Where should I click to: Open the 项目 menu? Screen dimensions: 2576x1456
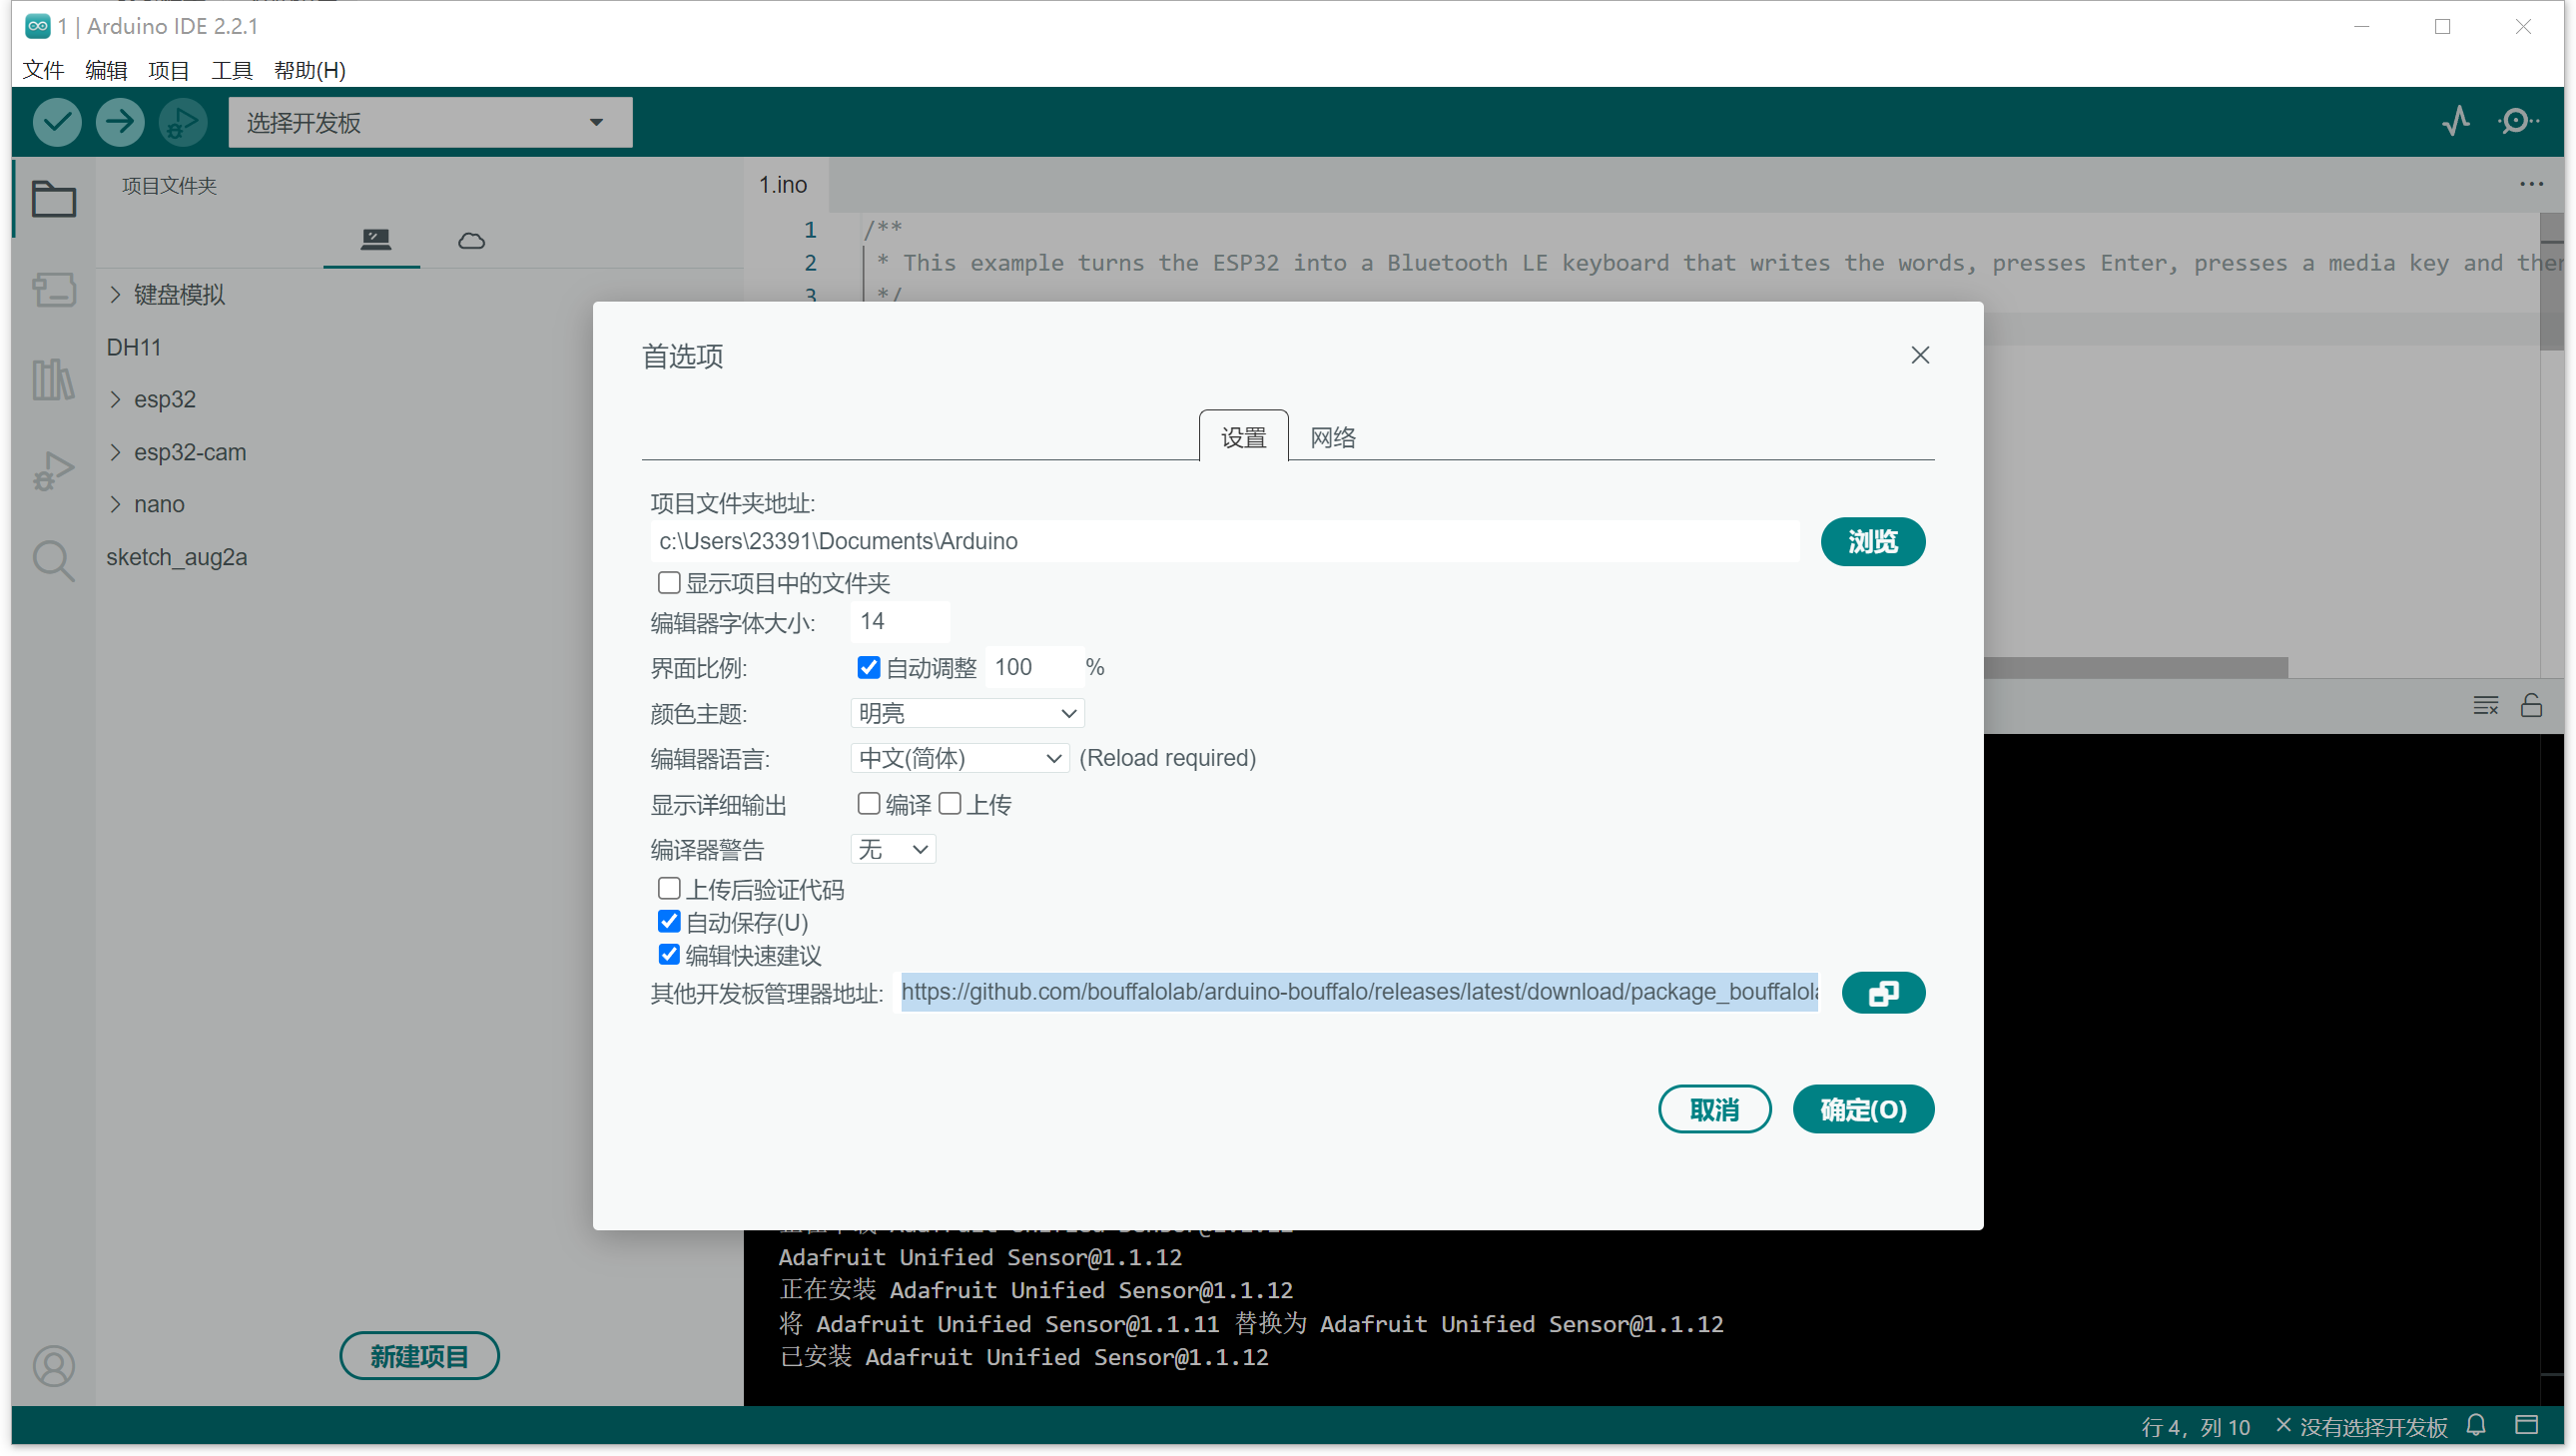pos(168,70)
